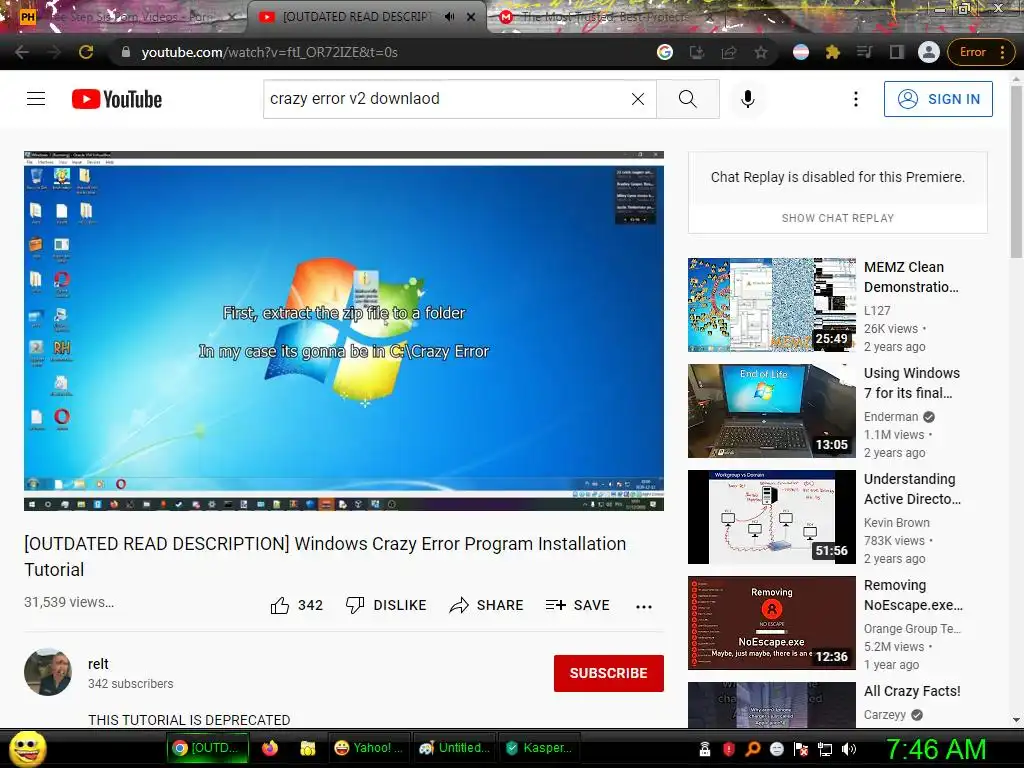Open the media control toolbar icon
Screen dimensions: 1024x768
pyautogui.click(x=865, y=52)
